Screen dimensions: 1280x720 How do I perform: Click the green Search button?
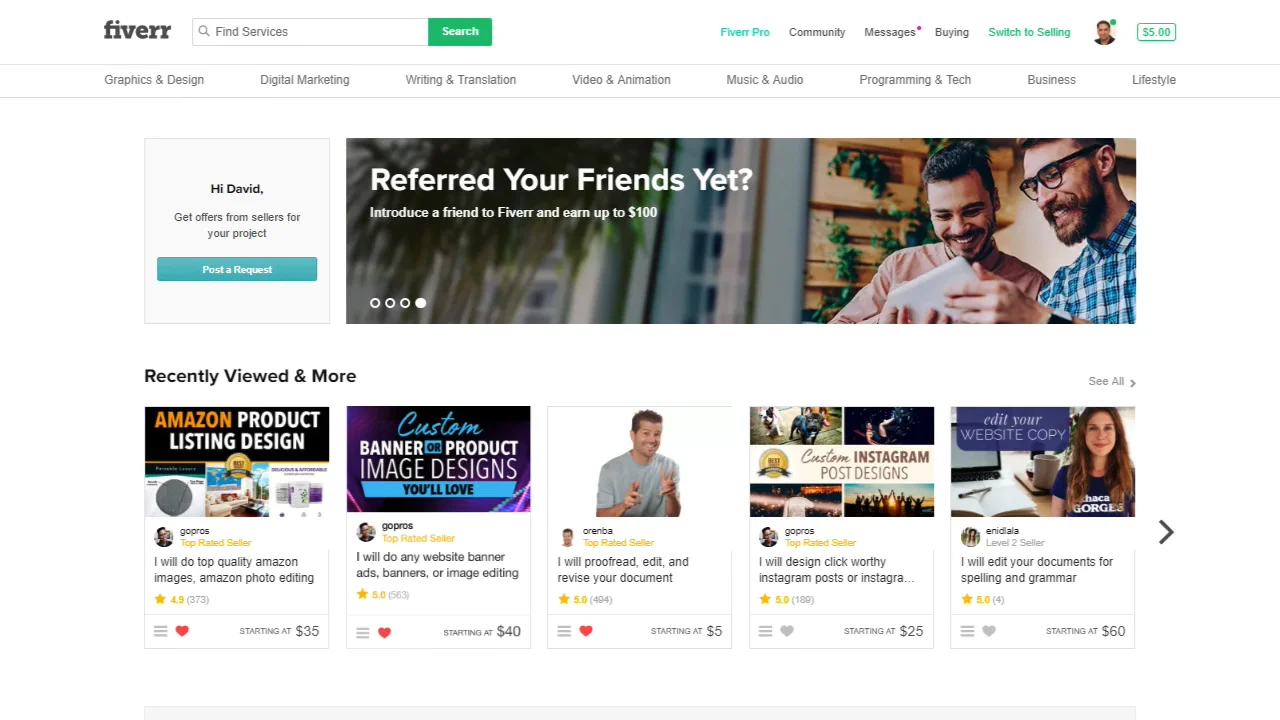[x=460, y=31]
